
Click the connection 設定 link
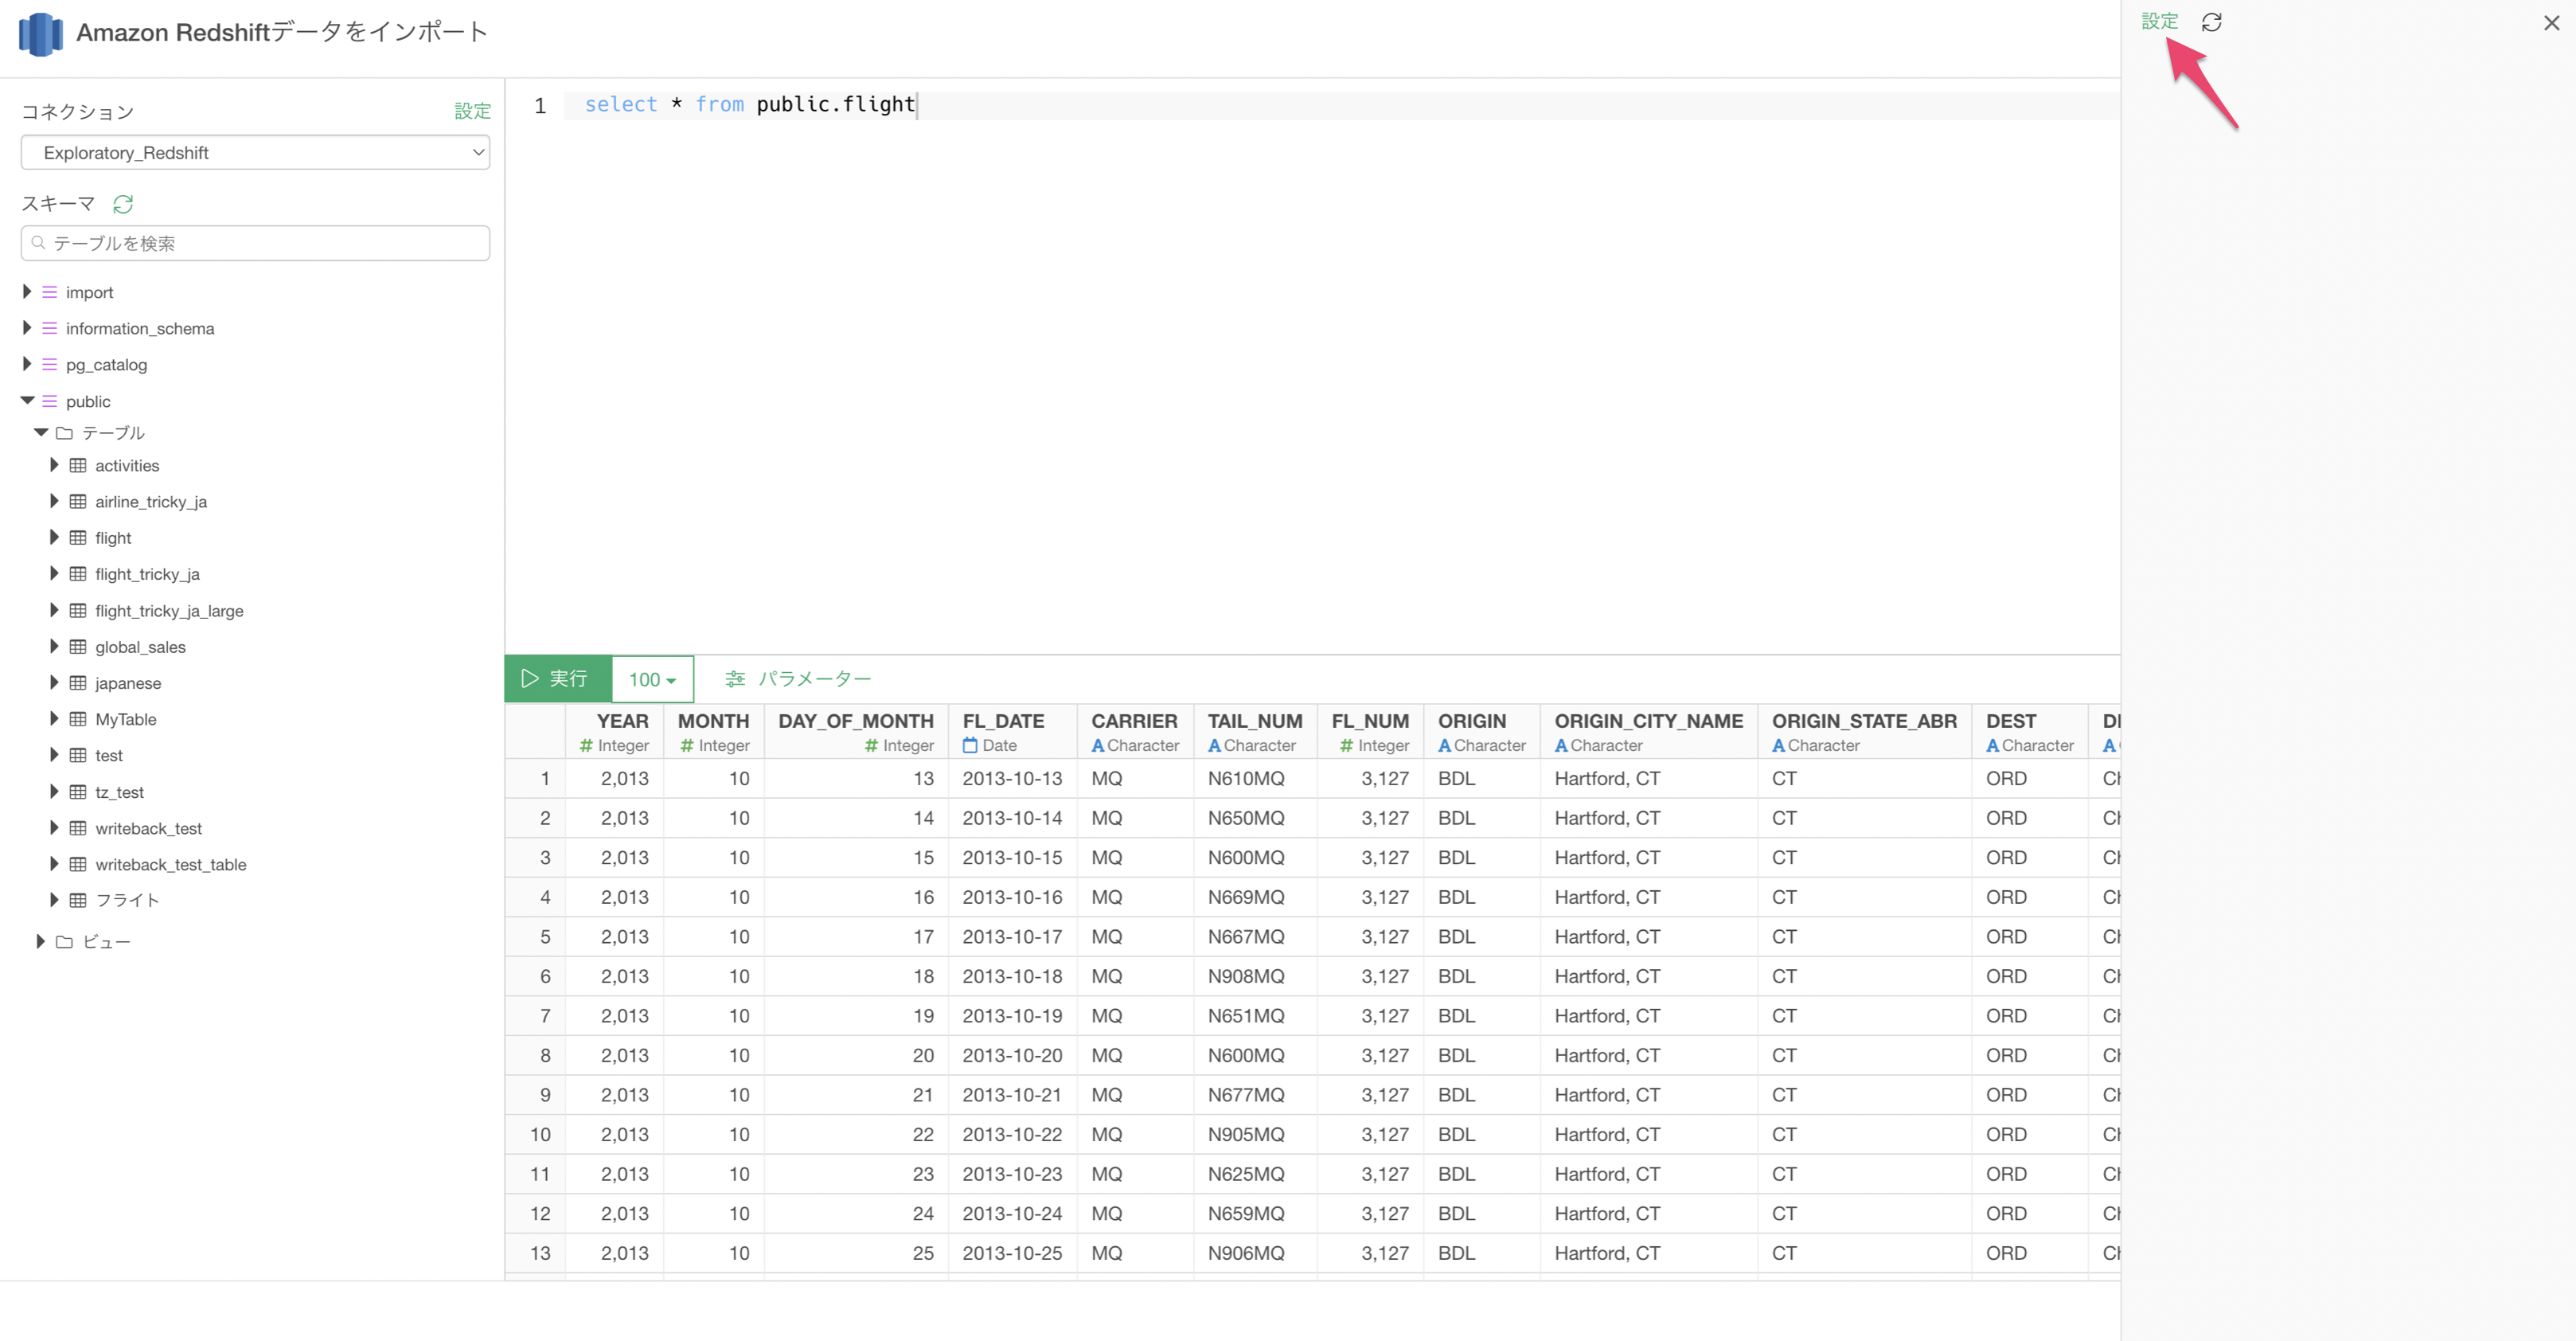click(x=472, y=111)
